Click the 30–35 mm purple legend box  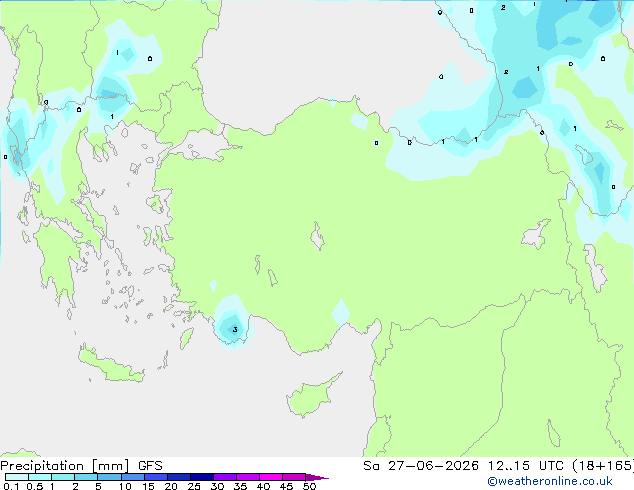point(225,477)
